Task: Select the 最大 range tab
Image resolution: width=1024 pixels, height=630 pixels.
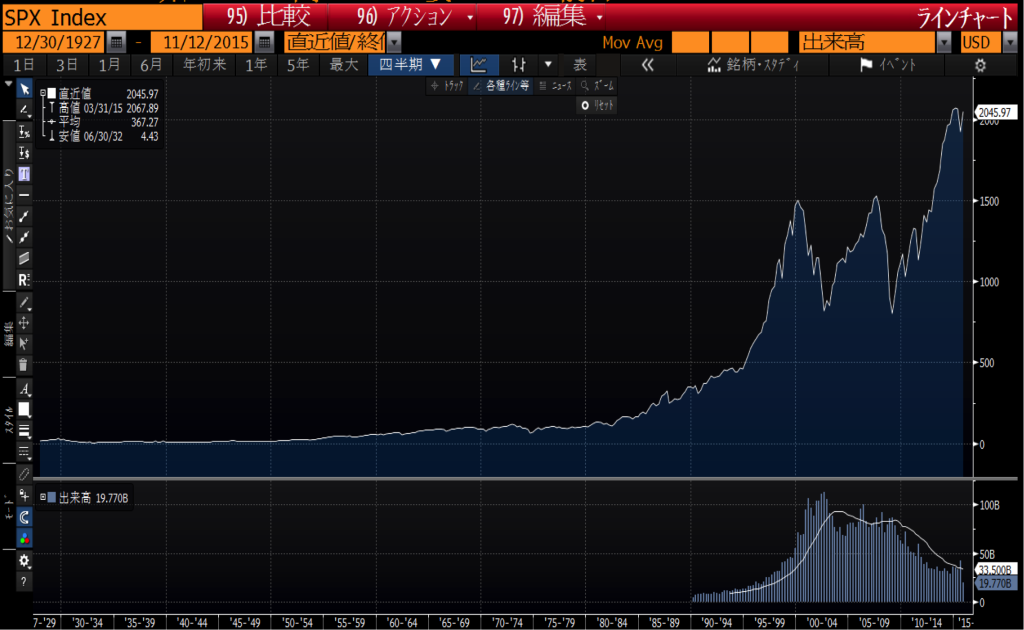Action: (x=344, y=65)
